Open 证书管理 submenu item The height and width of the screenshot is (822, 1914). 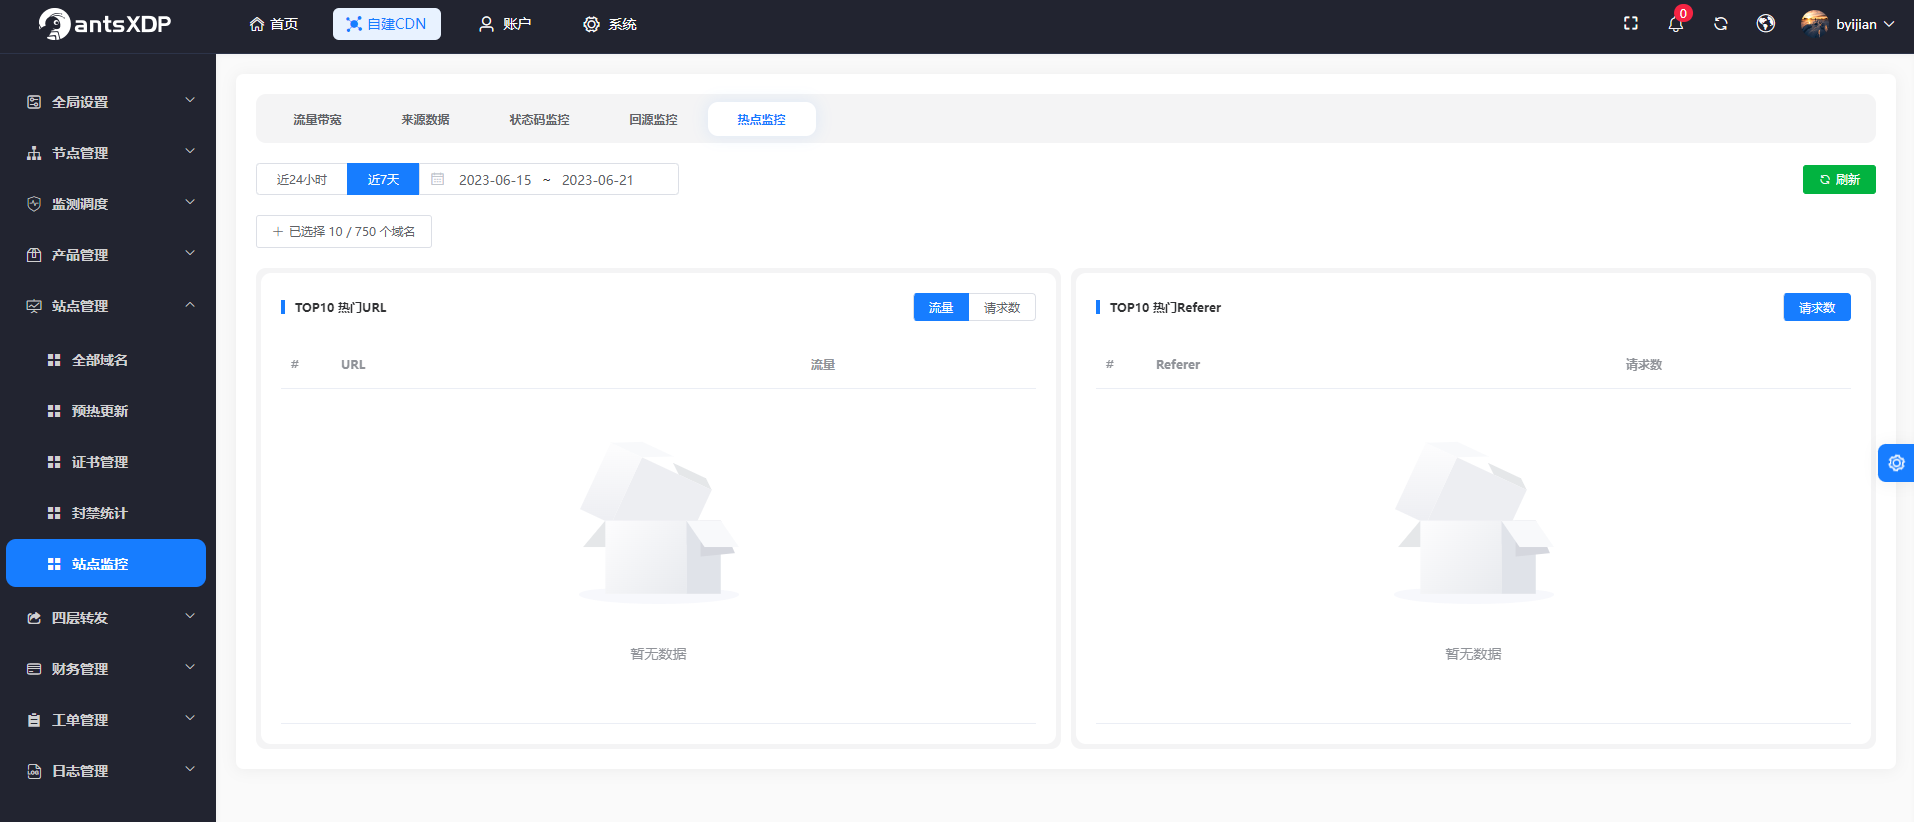click(x=106, y=462)
